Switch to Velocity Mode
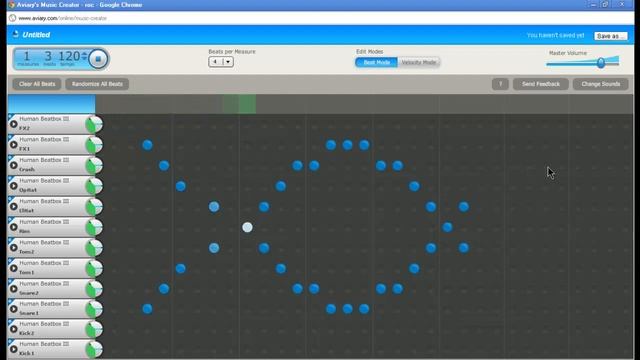The width and height of the screenshot is (640, 360). coord(419,62)
